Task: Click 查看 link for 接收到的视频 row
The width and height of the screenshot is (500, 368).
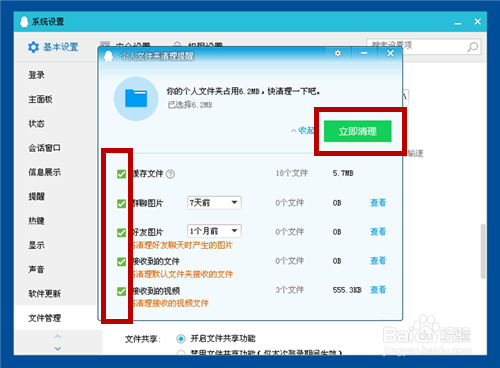Action: (x=378, y=290)
